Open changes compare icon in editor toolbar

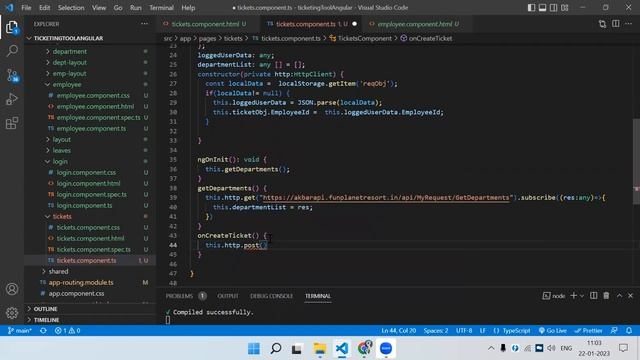(602, 24)
